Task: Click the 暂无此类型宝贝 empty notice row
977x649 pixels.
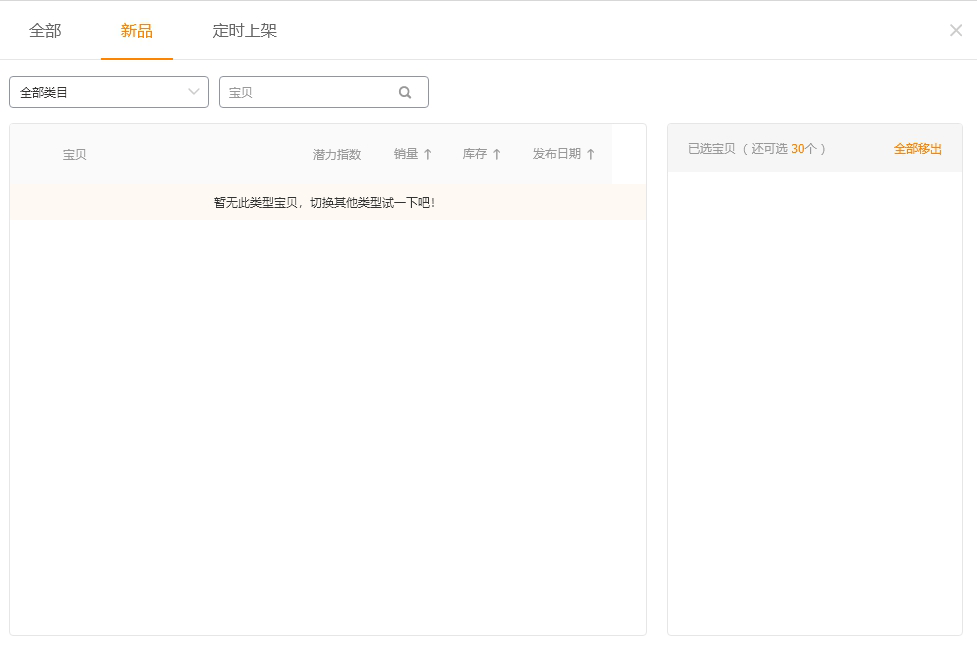Action: pyautogui.click(x=325, y=202)
